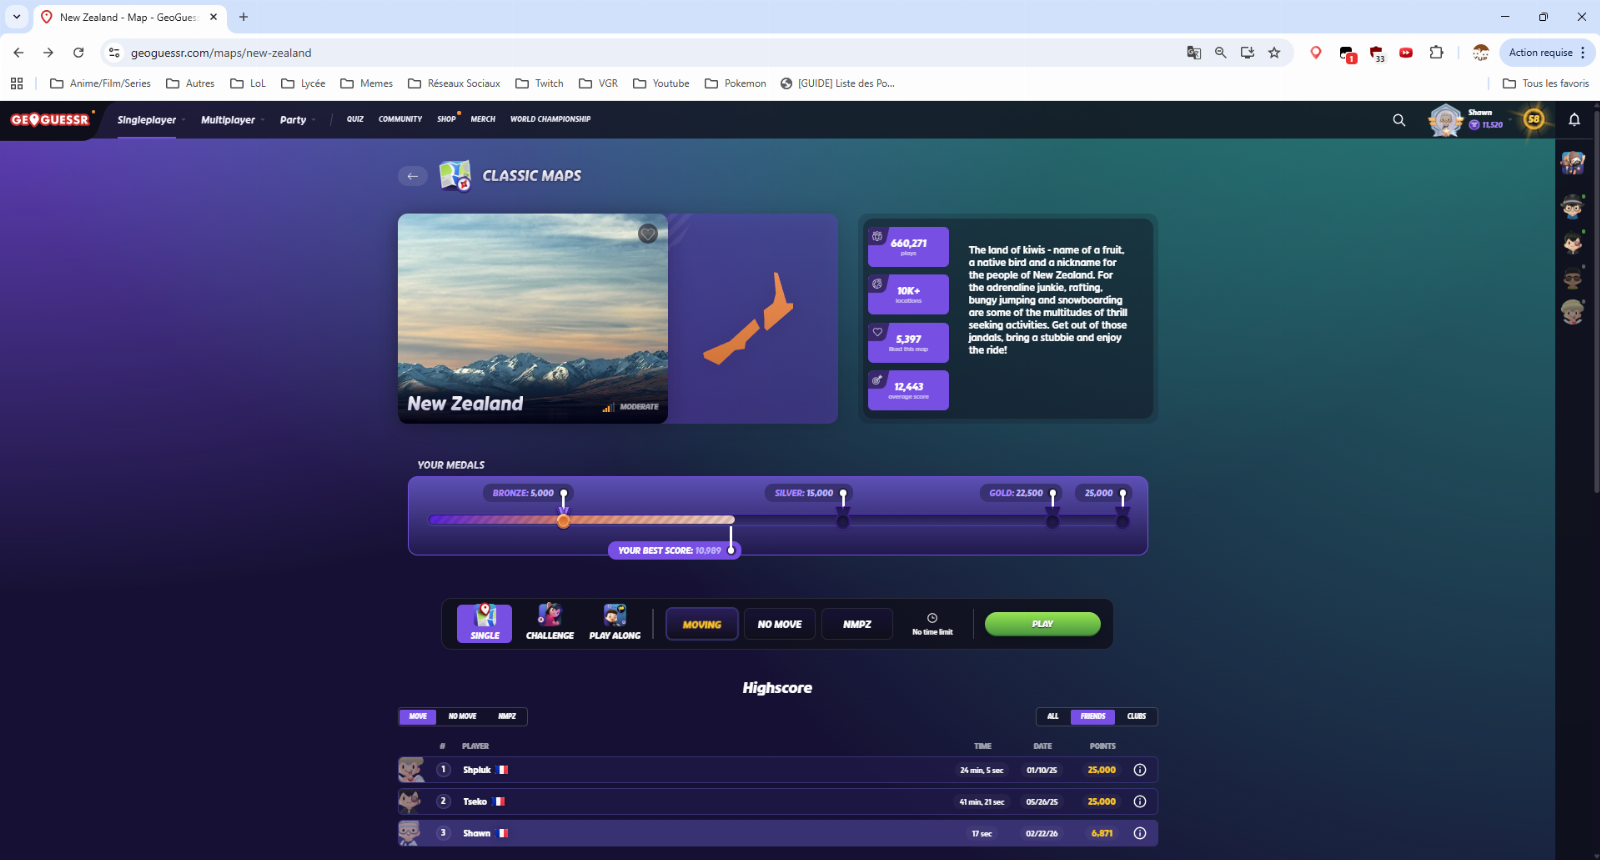Open the notifications bell icon
The height and width of the screenshot is (860, 1600).
(x=1574, y=120)
